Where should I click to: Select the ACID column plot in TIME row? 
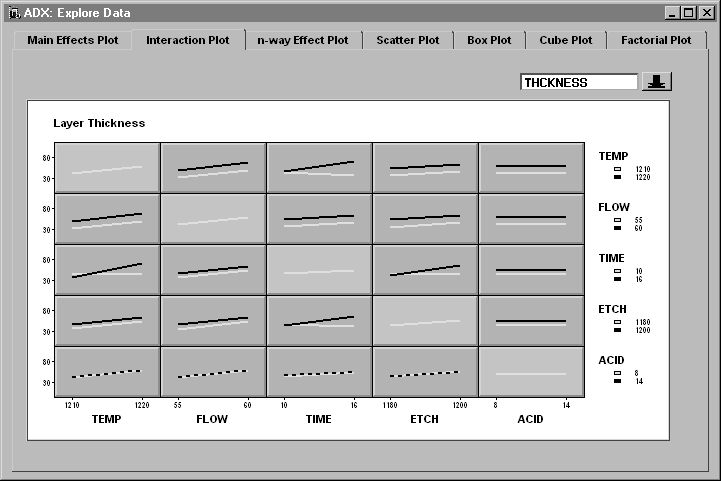(531, 270)
